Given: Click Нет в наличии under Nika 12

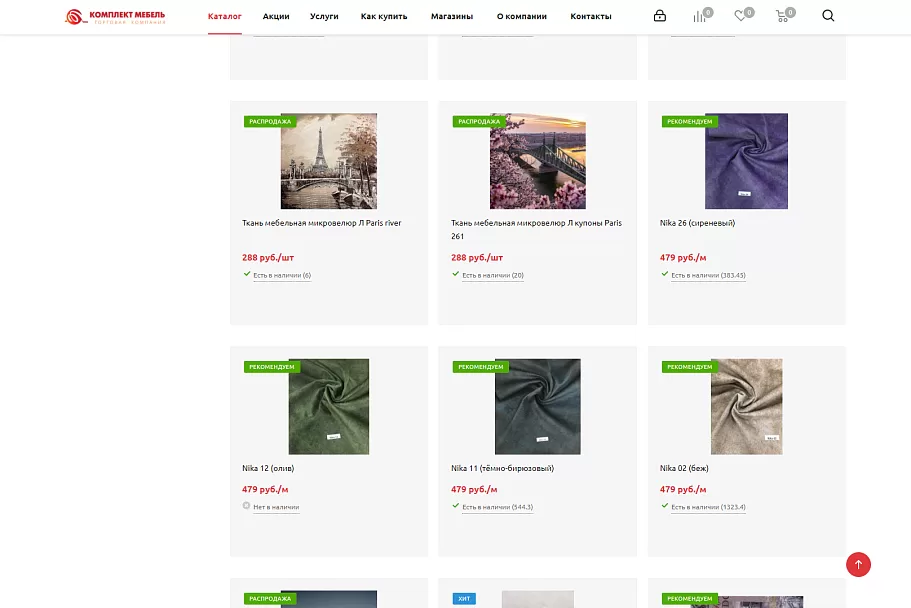Looking at the screenshot, I should click(276, 507).
